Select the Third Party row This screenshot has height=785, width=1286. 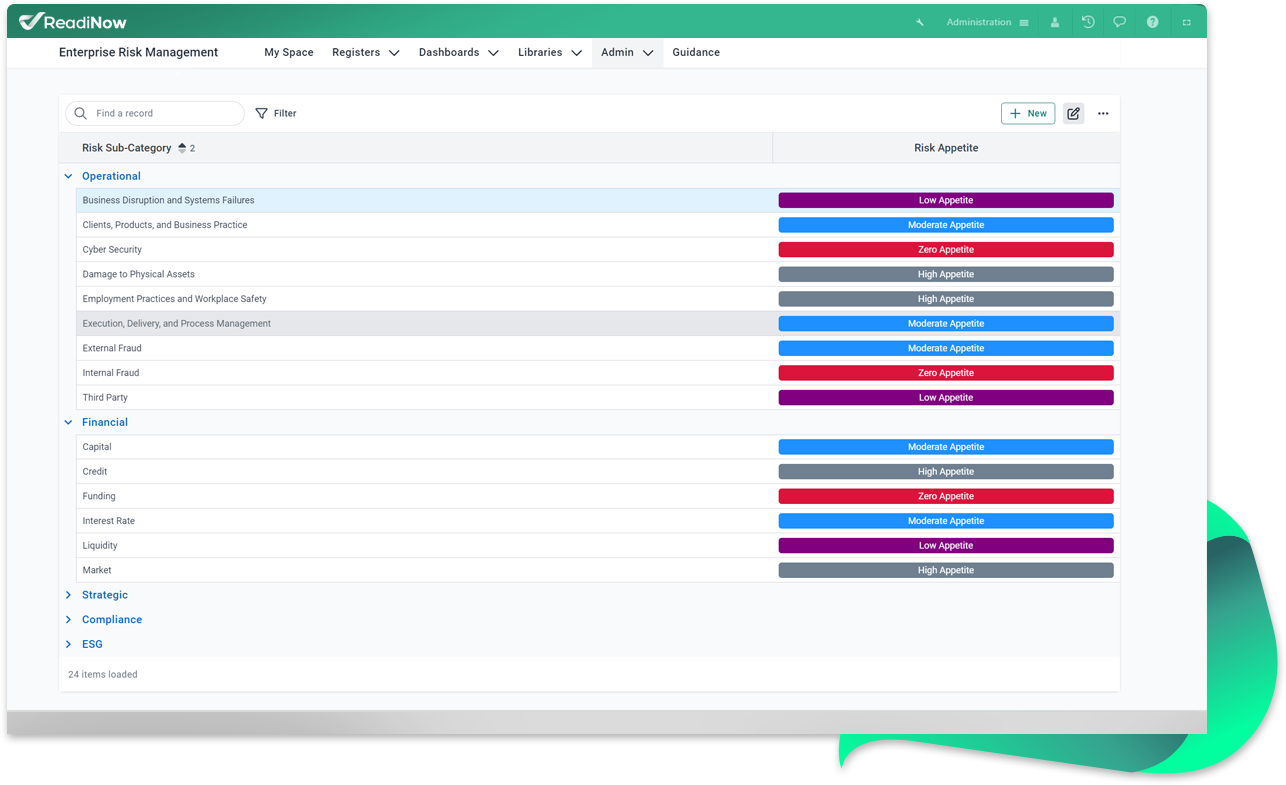pos(598,398)
